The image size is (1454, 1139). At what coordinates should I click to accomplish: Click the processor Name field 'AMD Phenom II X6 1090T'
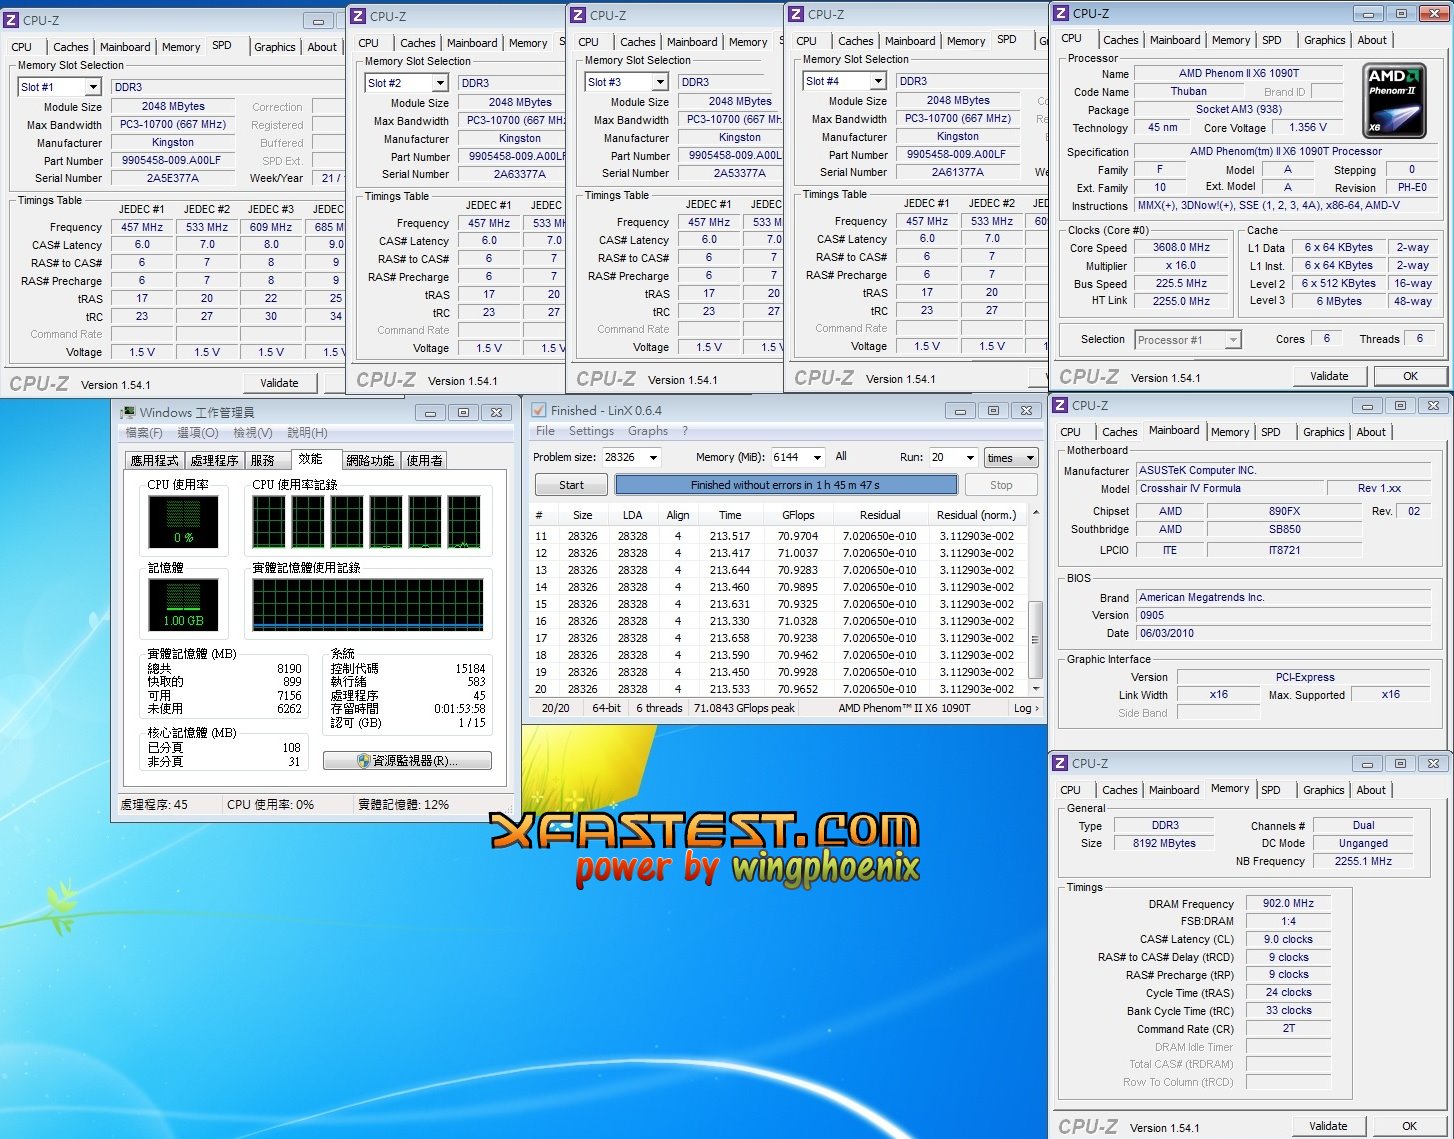[1238, 73]
